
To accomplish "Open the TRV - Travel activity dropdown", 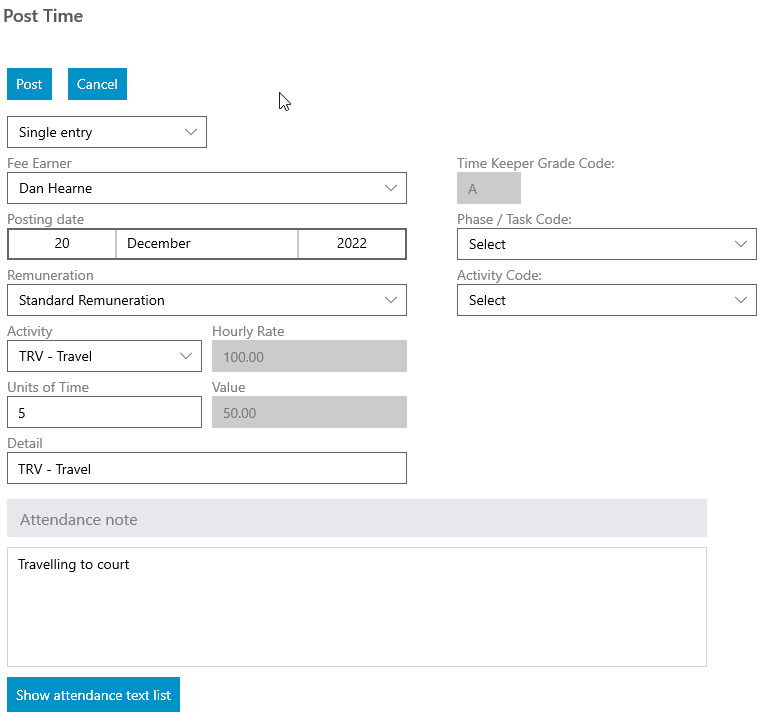I will click(x=104, y=356).
